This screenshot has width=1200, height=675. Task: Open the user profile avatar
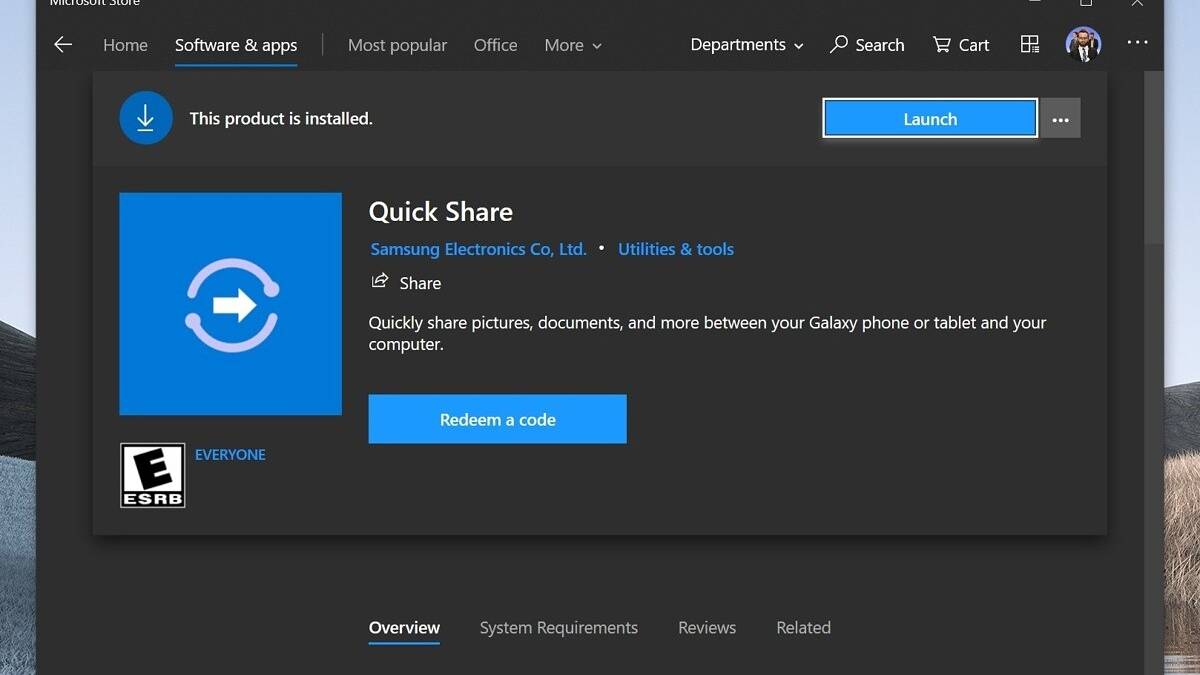(1083, 44)
